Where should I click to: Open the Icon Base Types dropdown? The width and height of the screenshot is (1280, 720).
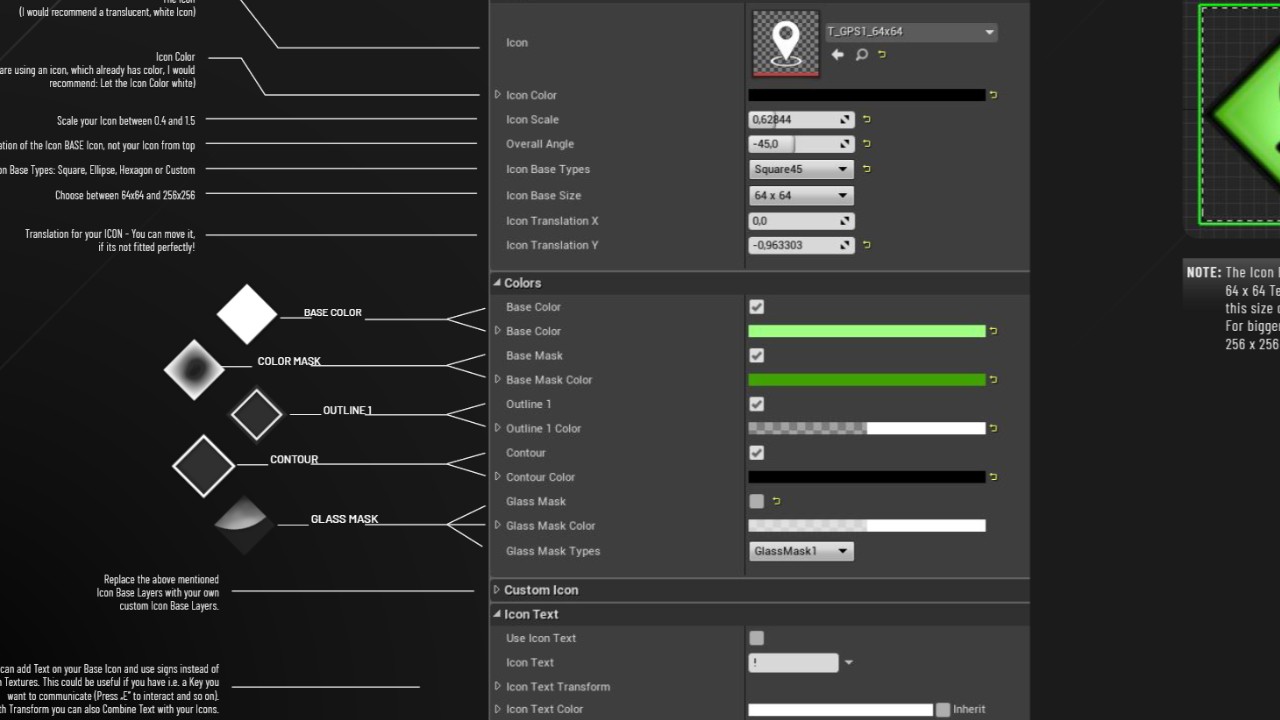801,169
